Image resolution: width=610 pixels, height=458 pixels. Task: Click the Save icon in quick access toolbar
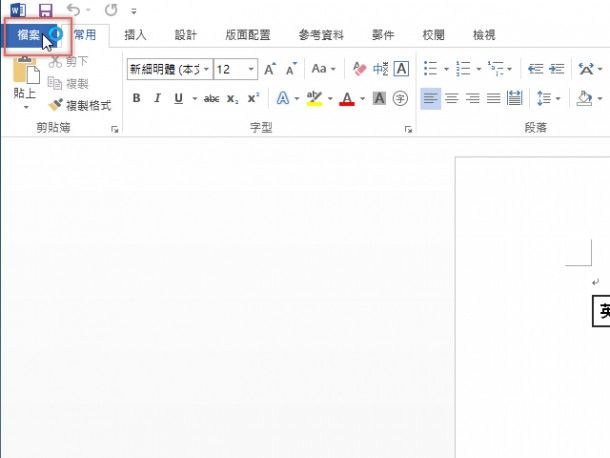pyautogui.click(x=46, y=10)
